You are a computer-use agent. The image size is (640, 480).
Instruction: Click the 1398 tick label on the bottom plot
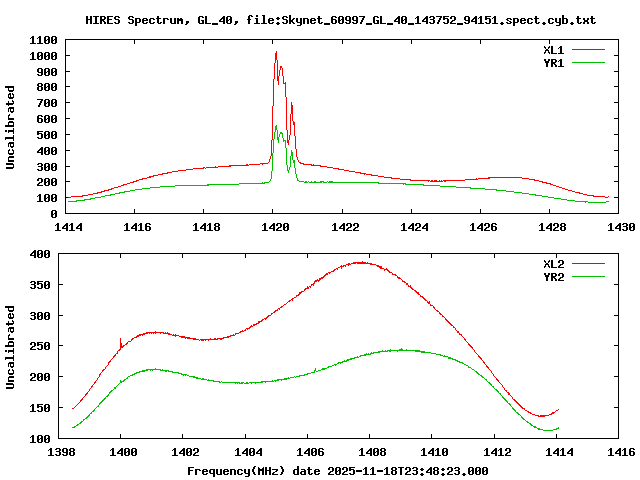point(58,453)
